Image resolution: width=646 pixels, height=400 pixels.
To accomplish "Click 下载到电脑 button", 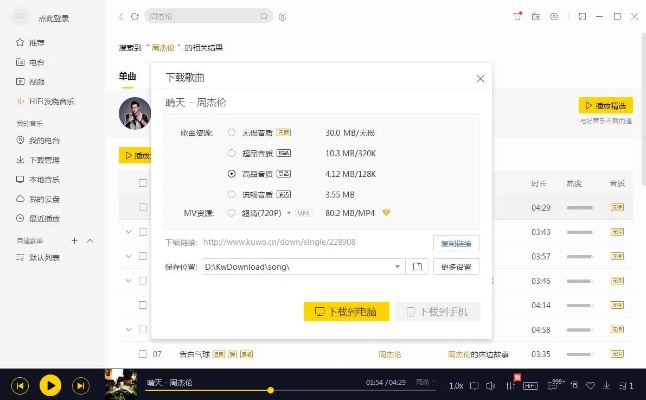I will tap(346, 311).
